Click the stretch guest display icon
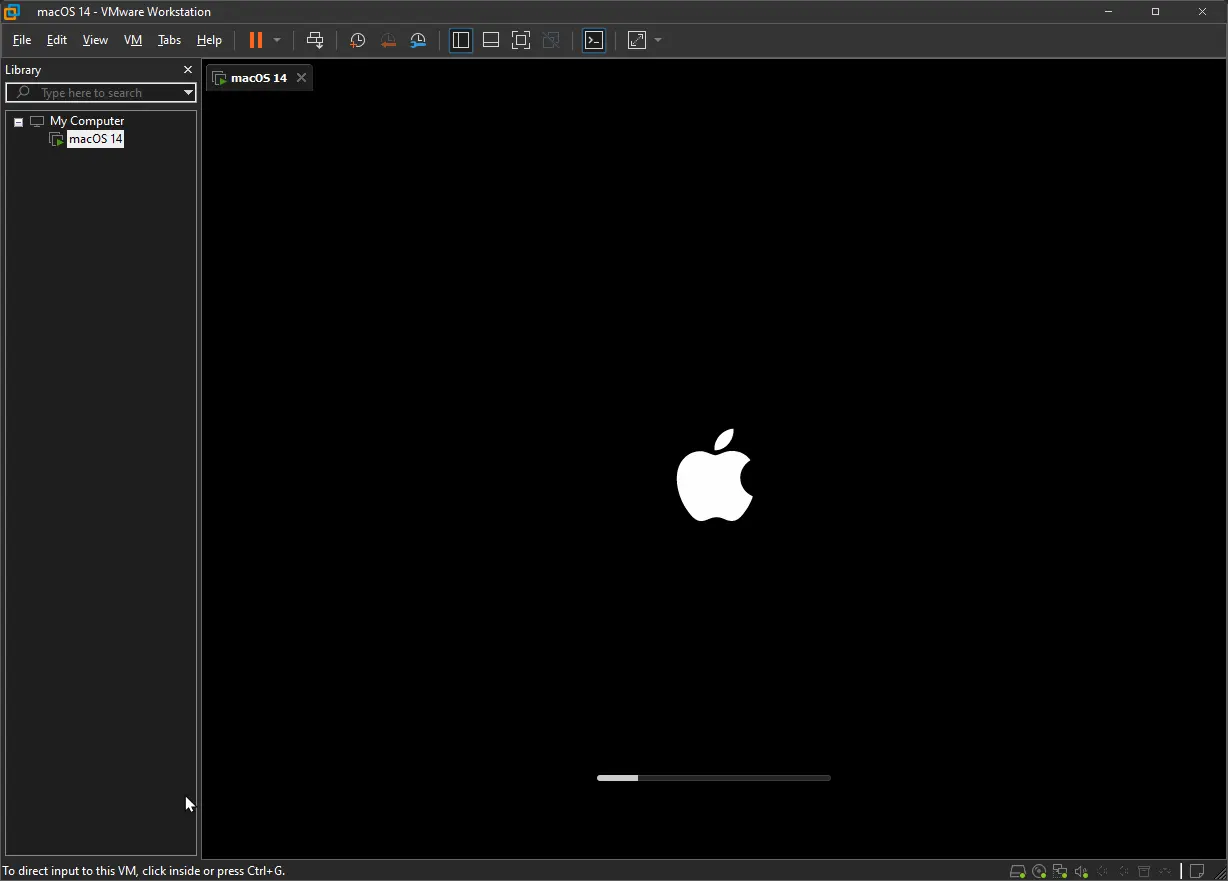Viewport: 1228px width, 881px height. tap(637, 40)
